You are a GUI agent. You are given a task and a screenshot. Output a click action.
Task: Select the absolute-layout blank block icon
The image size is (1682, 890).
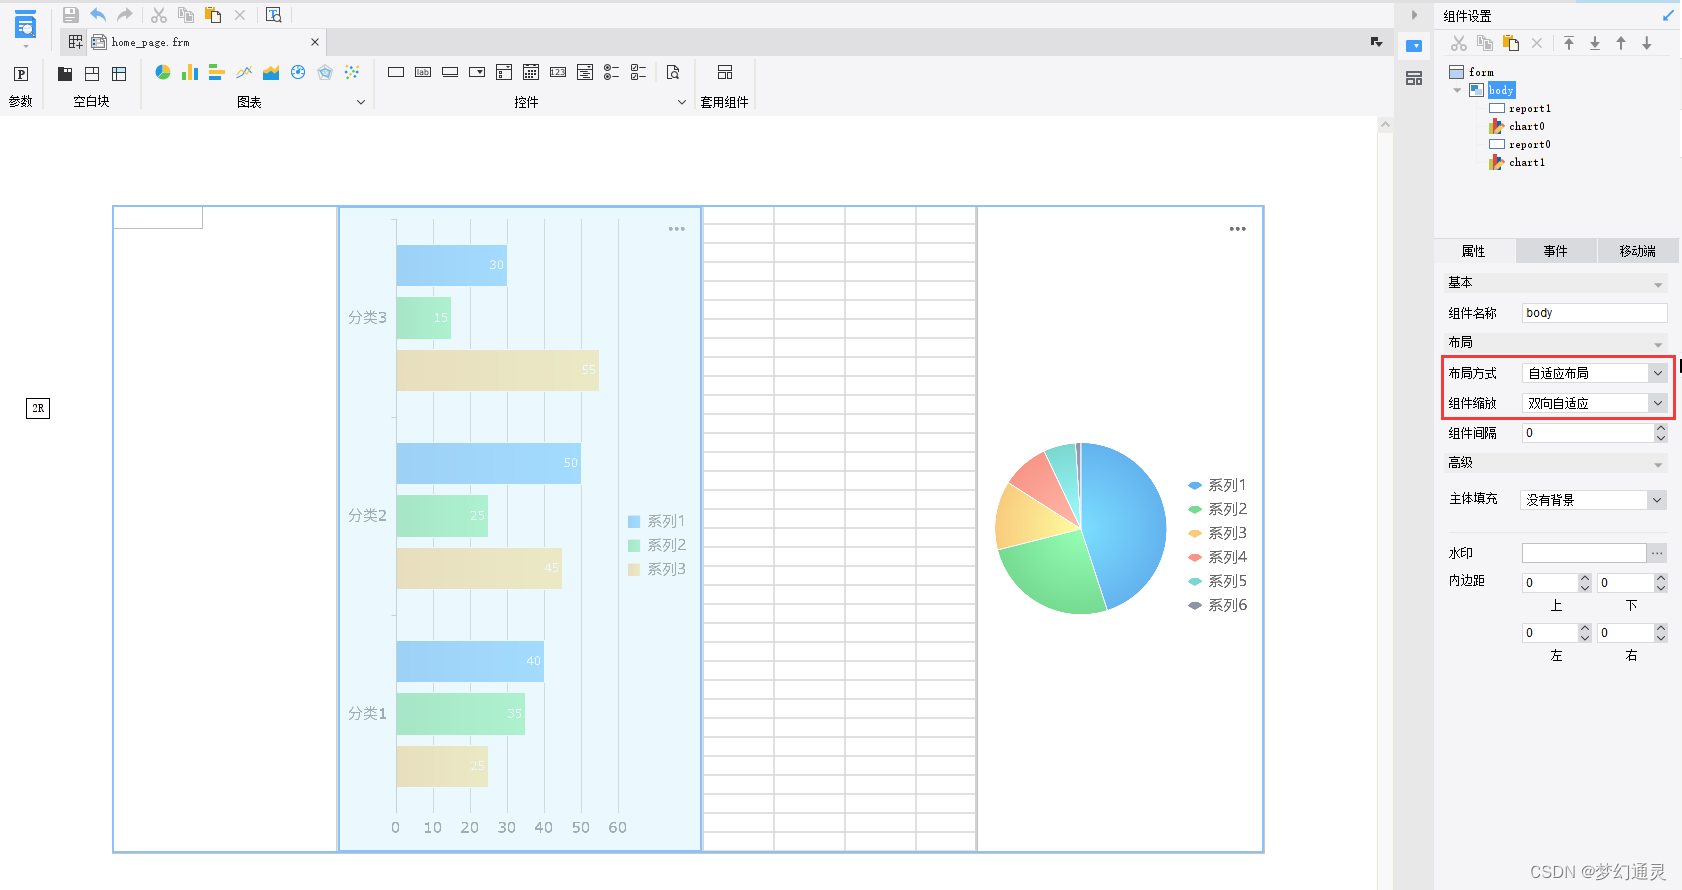92,74
